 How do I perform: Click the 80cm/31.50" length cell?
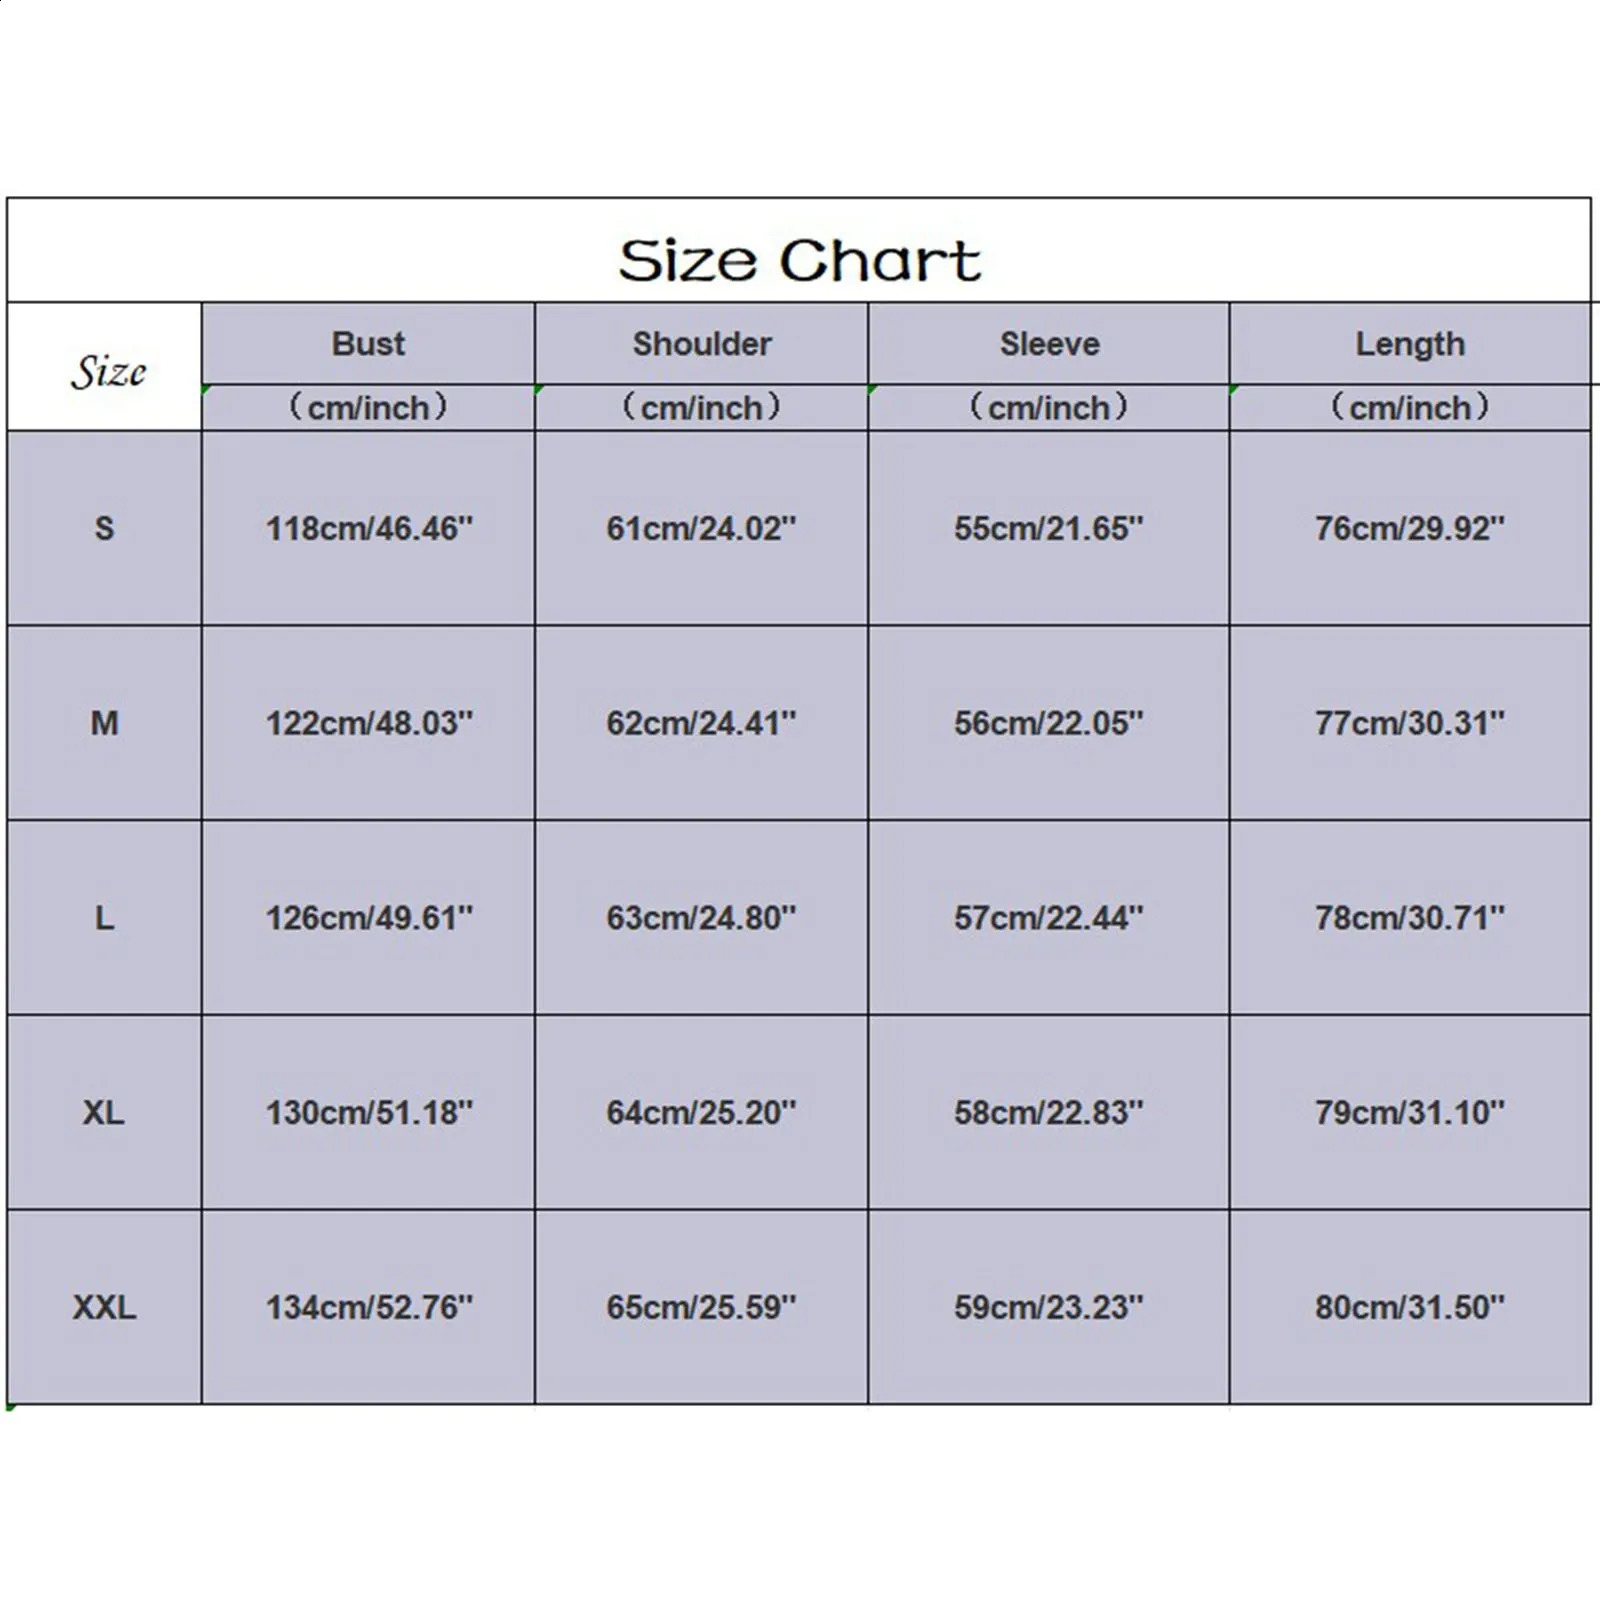(1410, 1307)
